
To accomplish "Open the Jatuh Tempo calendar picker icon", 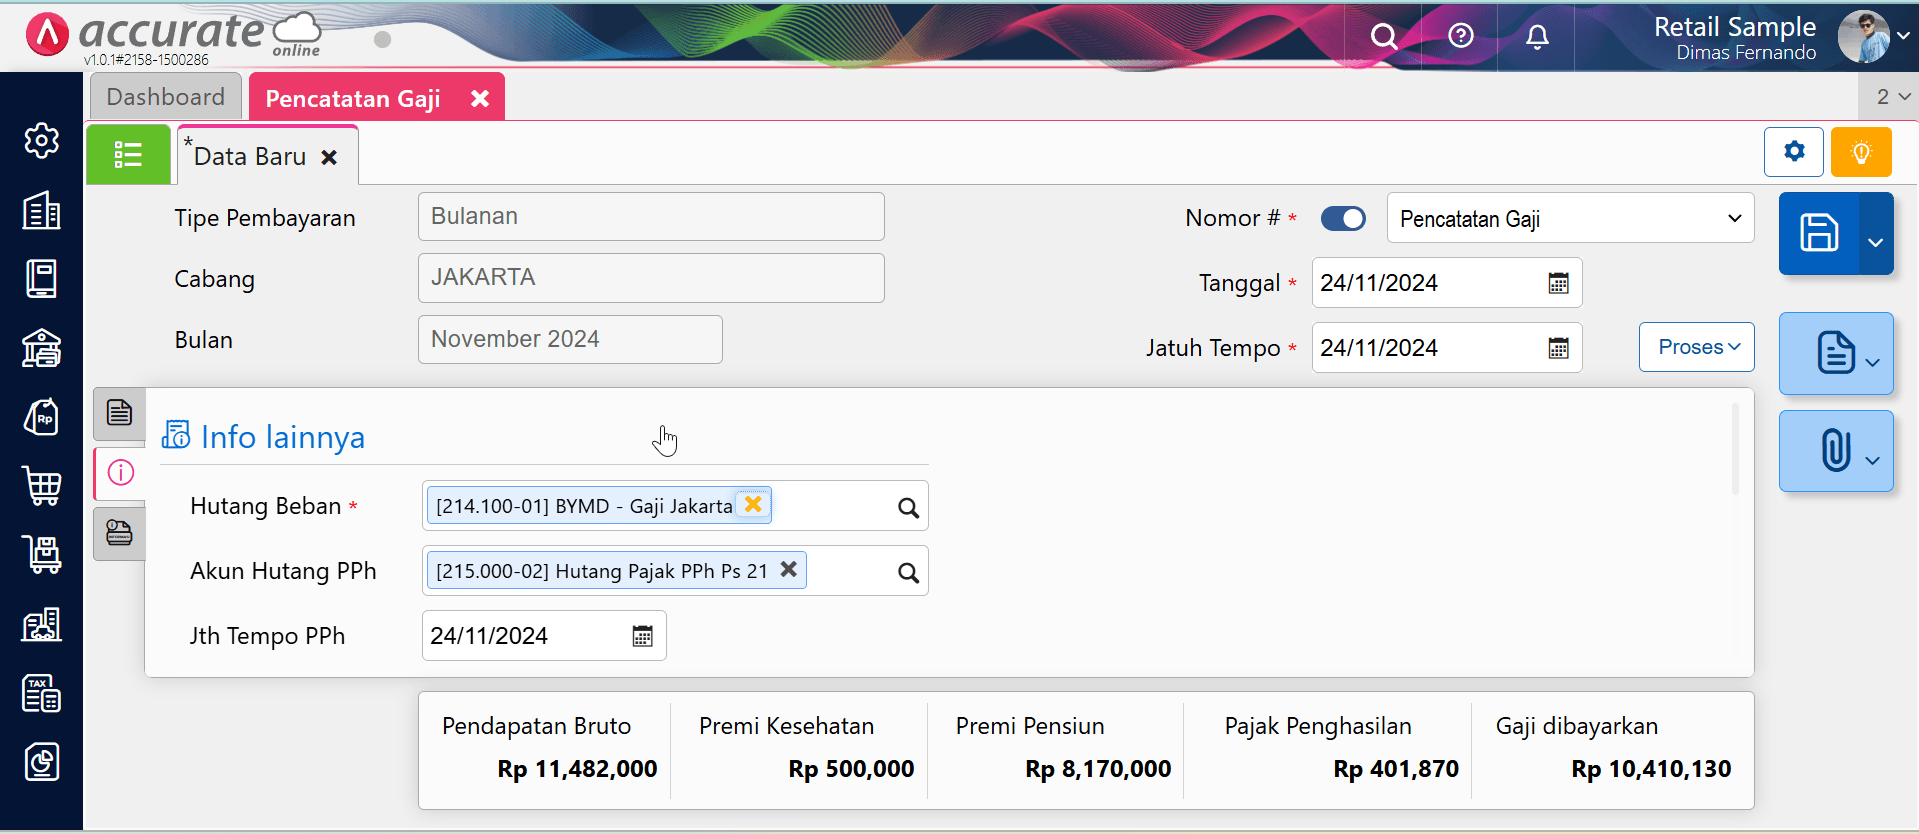I will coord(1558,348).
